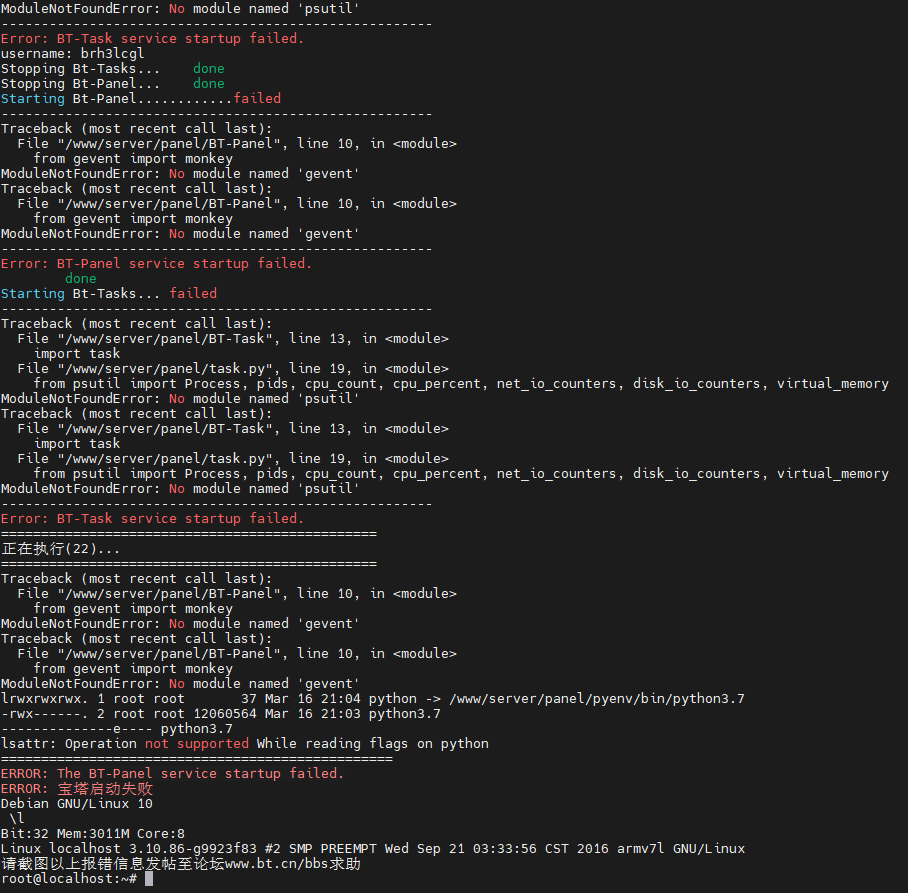Click the 'username: brh3lcgl' line
The height and width of the screenshot is (893, 908).
[72, 54]
